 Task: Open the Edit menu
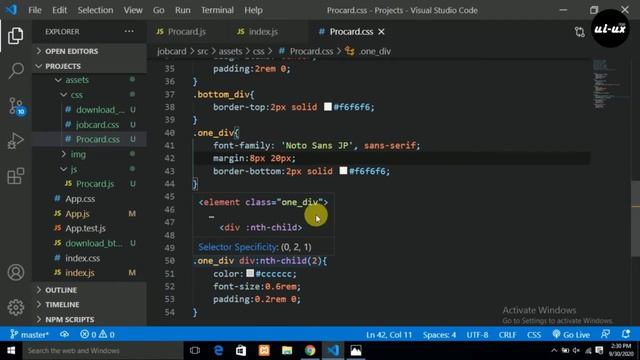click(x=59, y=10)
